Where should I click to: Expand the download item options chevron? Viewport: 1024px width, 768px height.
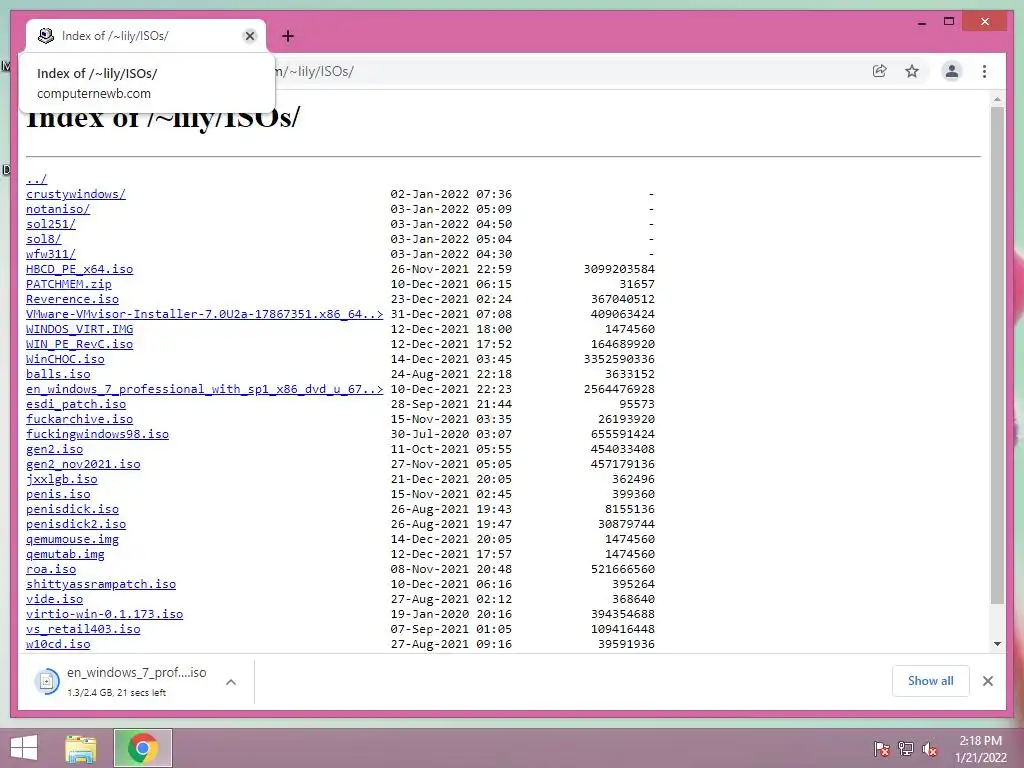[231, 682]
